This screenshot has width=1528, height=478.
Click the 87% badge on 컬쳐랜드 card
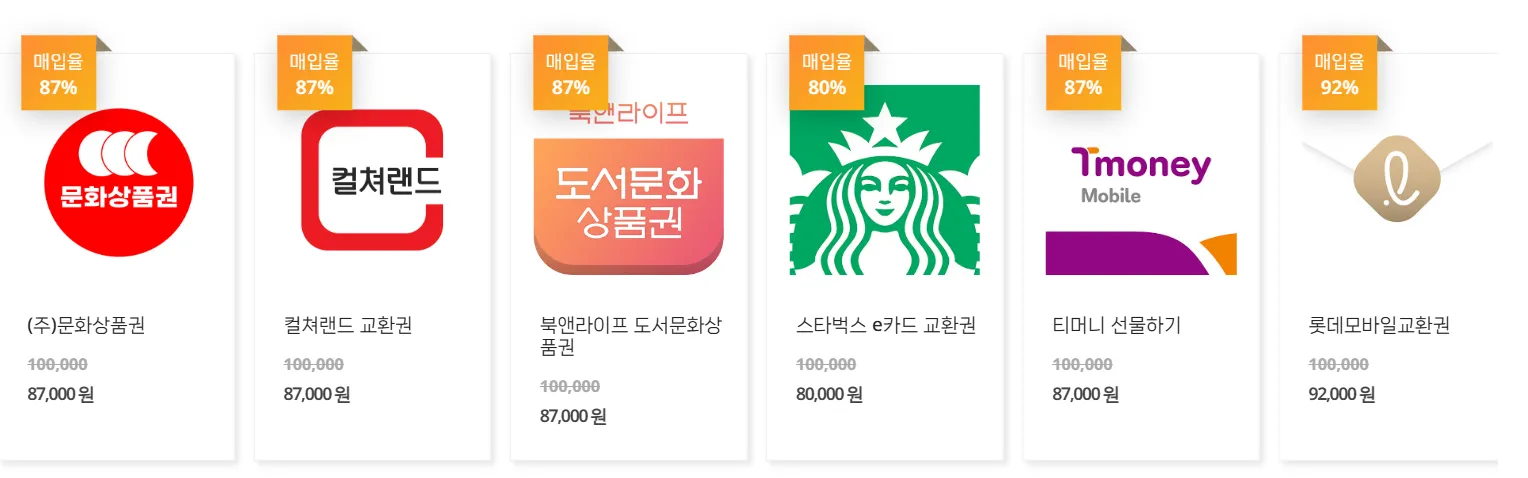(x=314, y=74)
